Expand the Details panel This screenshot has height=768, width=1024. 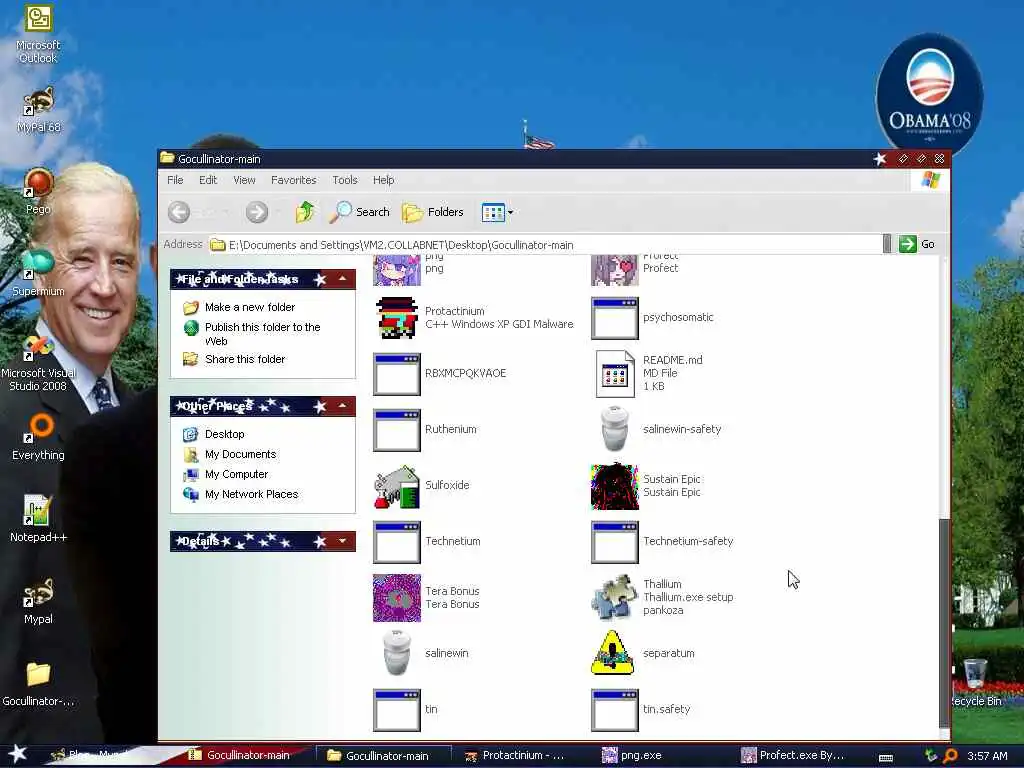tap(342, 541)
